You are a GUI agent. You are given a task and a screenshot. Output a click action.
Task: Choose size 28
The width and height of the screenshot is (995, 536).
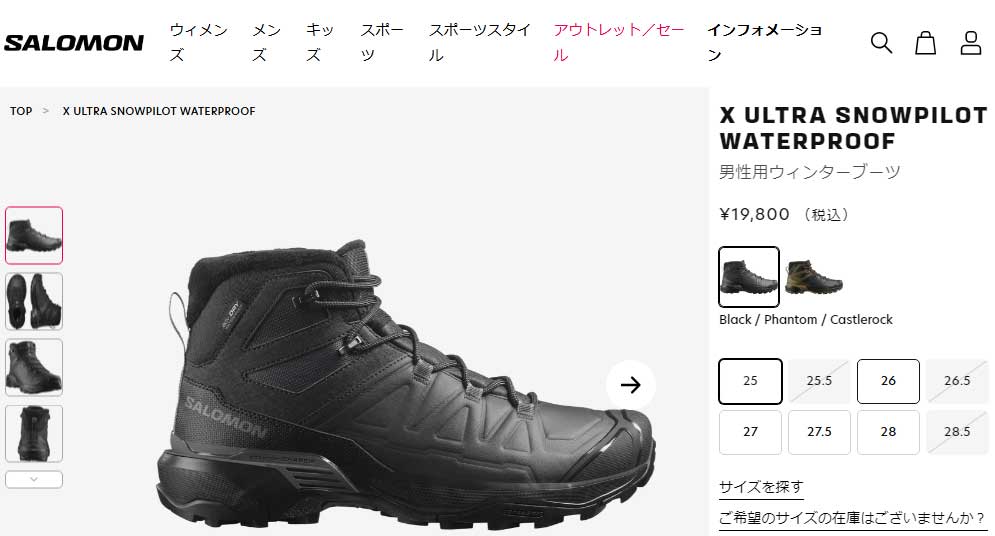888,432
